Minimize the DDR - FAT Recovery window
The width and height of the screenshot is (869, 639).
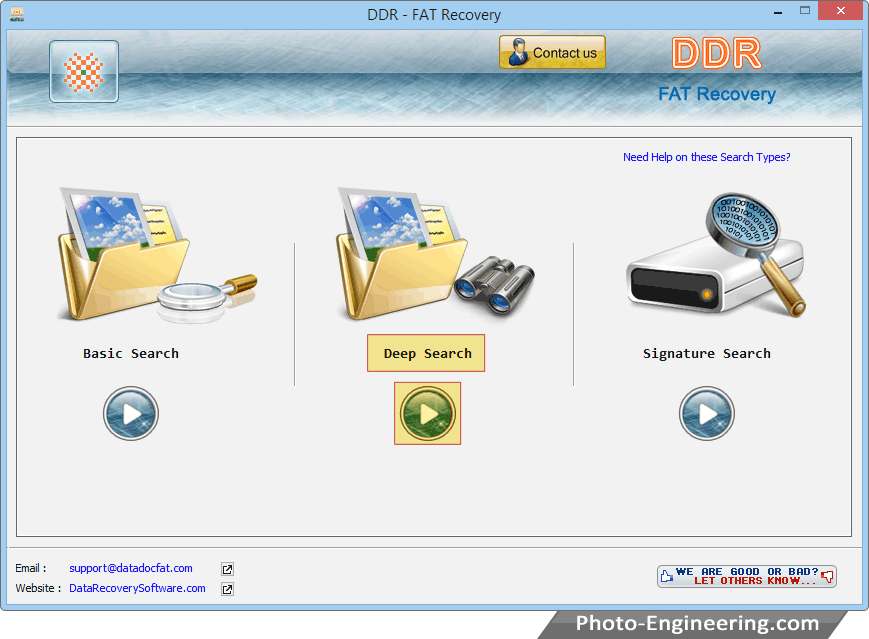click(x=778, y=12)
